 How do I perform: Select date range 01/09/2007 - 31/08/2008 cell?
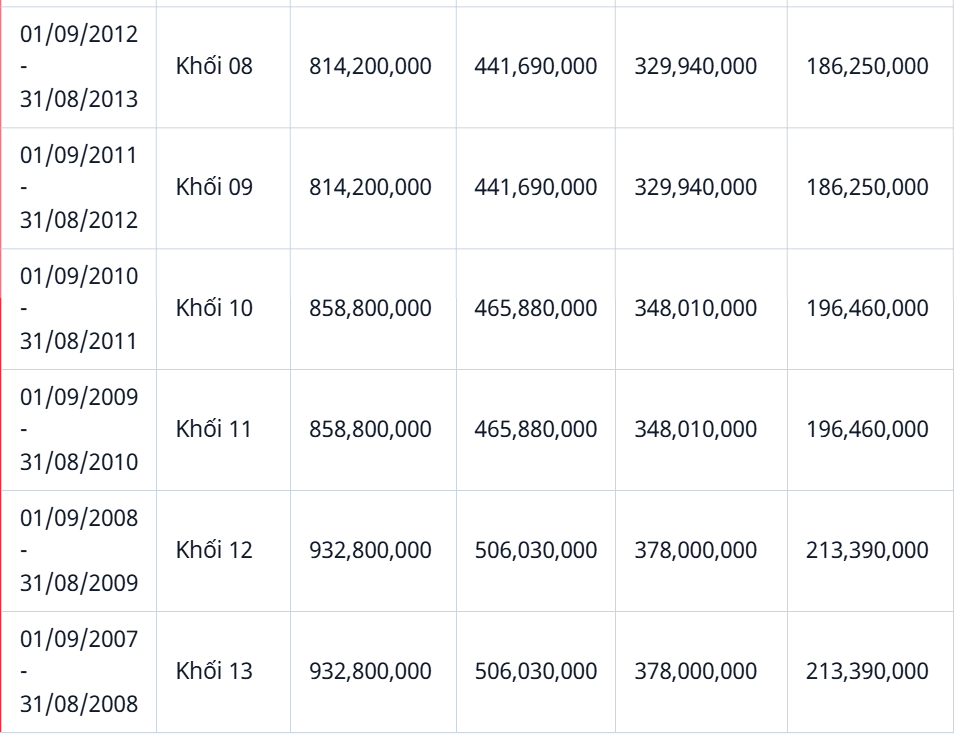pyautogui.click(x=79, y=671)
